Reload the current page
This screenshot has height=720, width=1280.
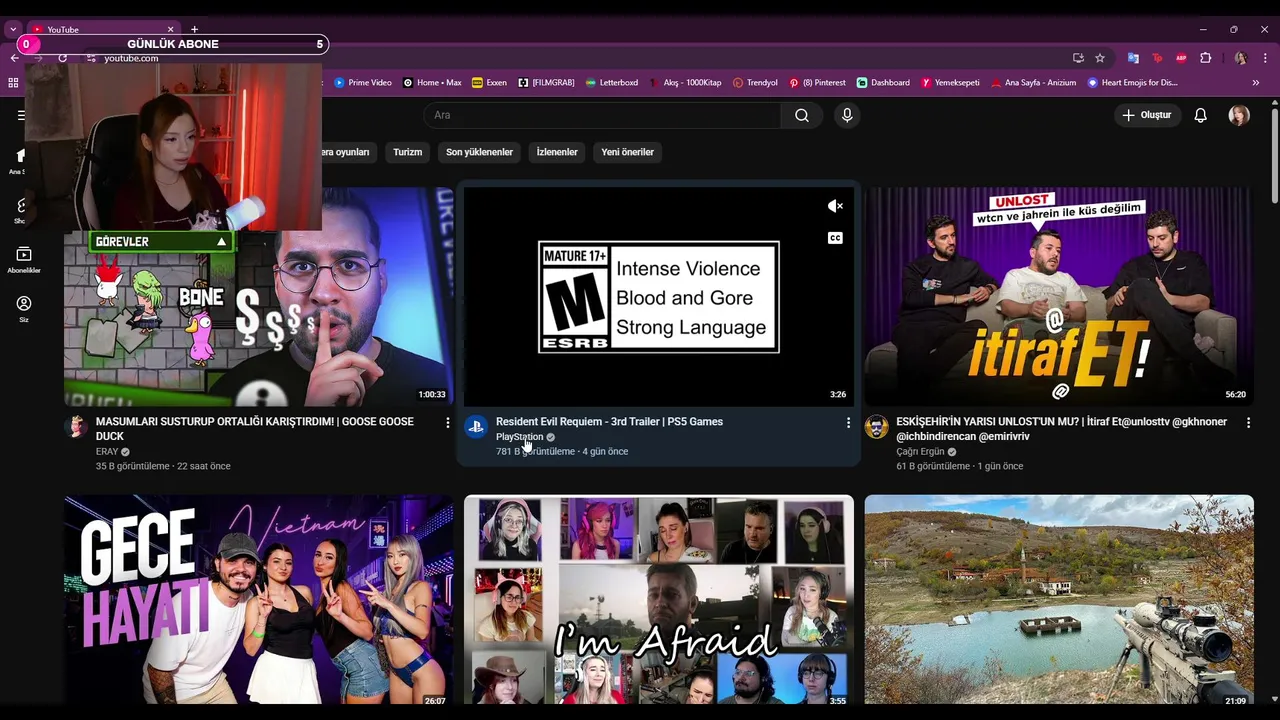[x=62, y=58]
